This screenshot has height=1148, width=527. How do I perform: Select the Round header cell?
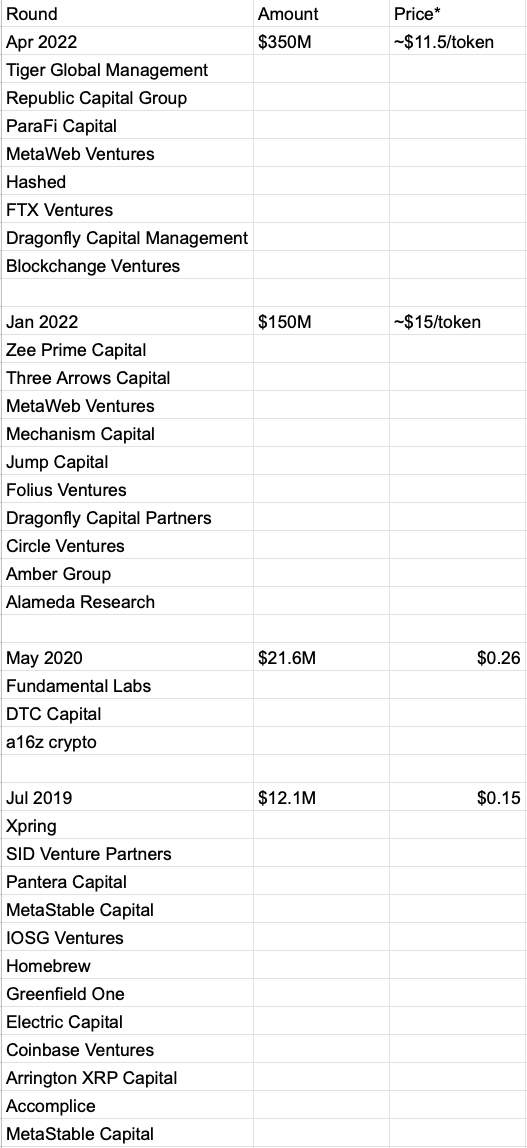[127, 14]
